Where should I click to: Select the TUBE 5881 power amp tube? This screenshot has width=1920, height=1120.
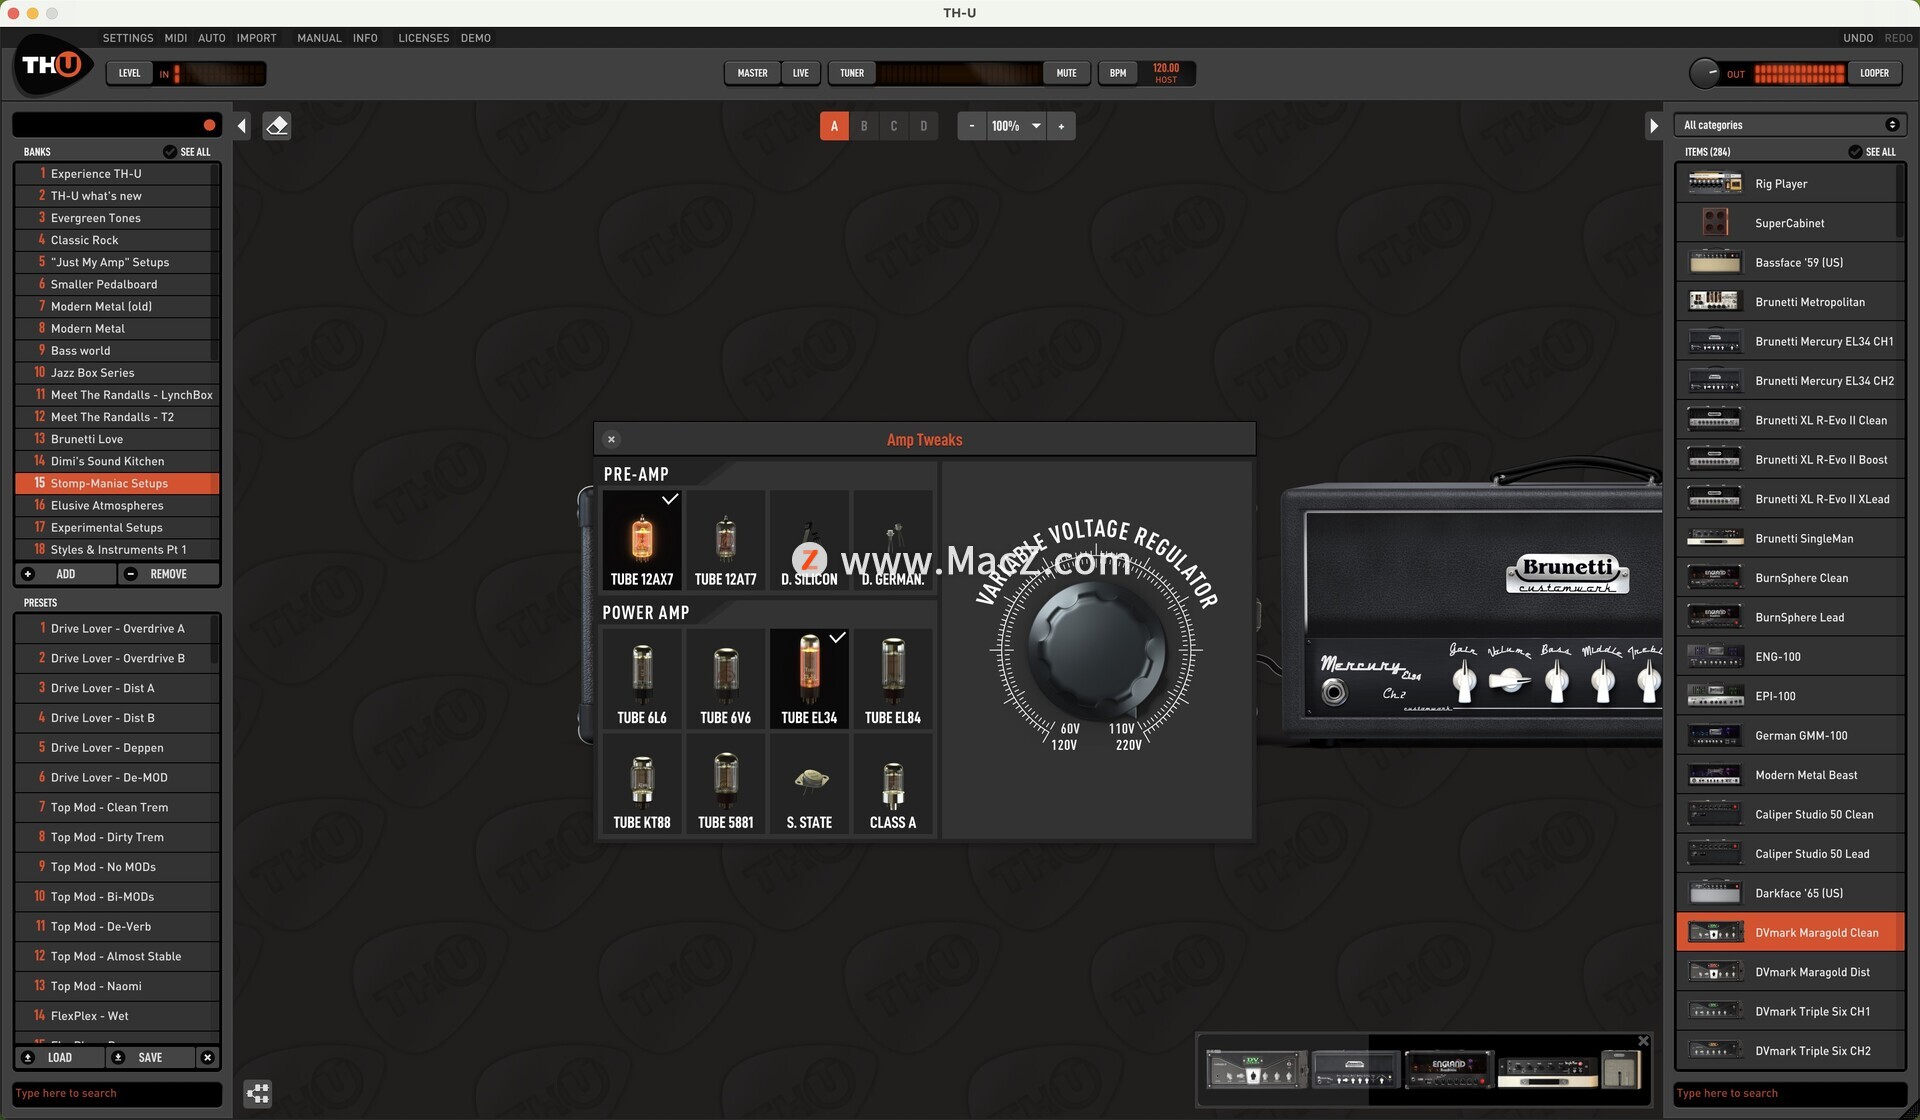726,783
